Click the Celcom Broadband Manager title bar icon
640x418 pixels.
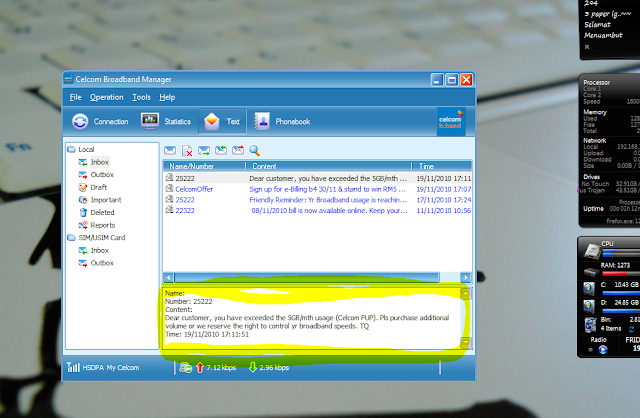[69, 79]
